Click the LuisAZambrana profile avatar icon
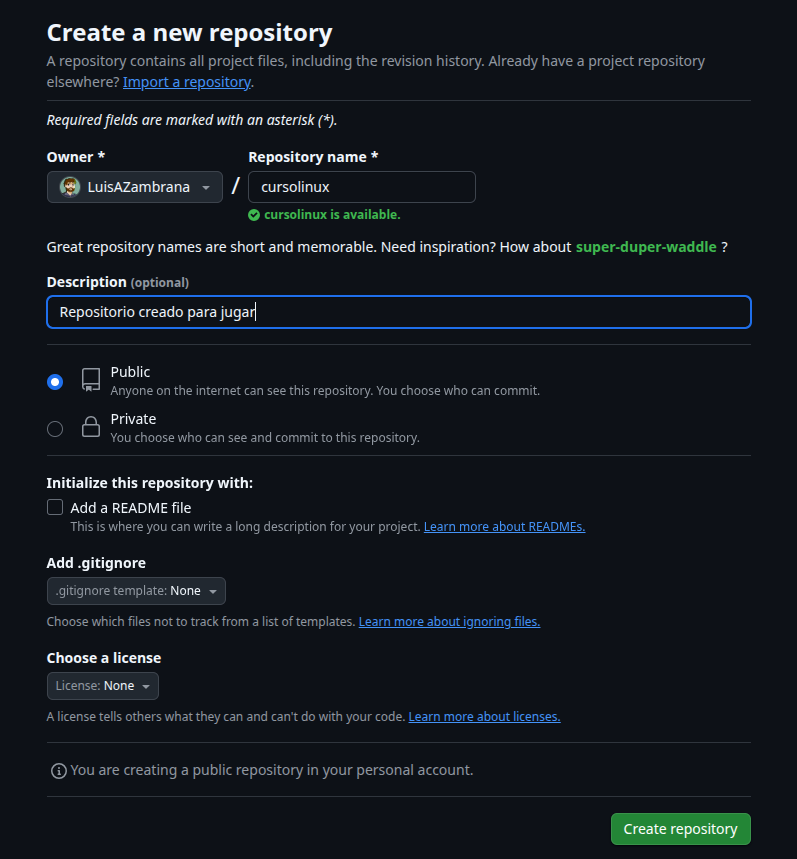The height and width of the screenshot is (859, 797). [68, 187]
